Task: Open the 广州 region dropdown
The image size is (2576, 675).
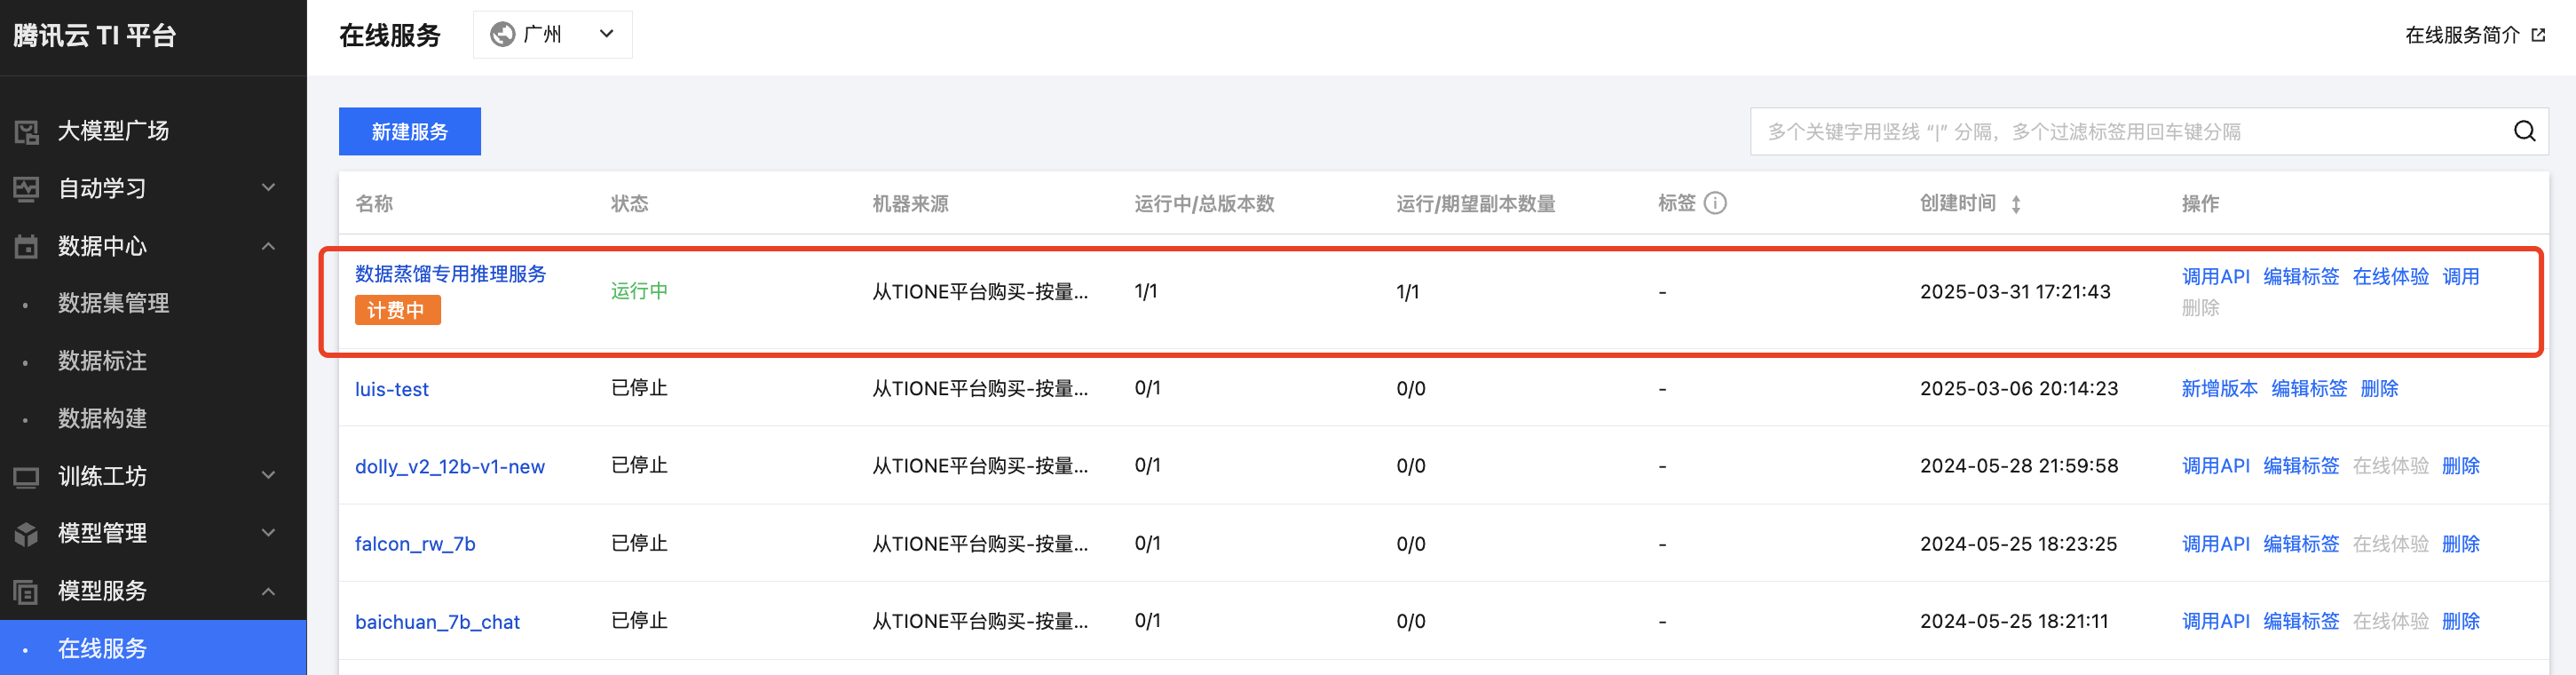Action: [552, 35]
